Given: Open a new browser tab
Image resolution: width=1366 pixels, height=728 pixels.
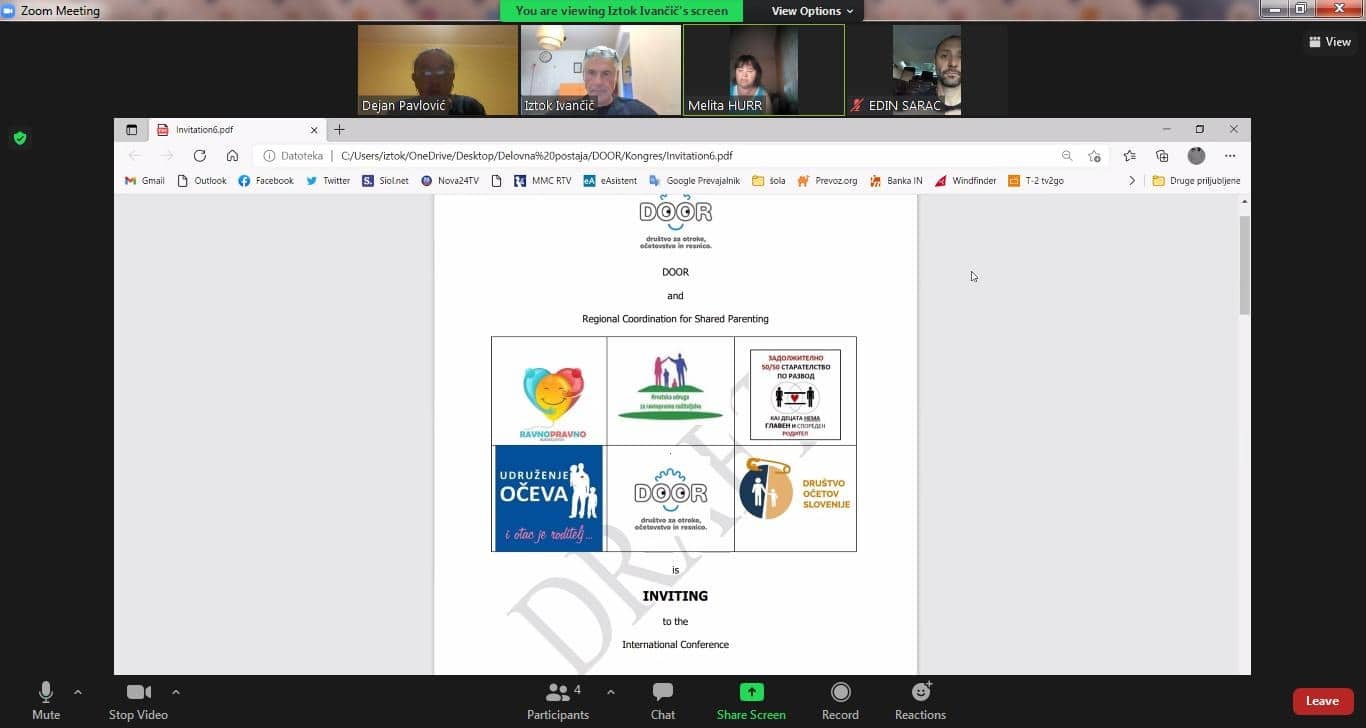Looking at the screenshot, I should [340, 130].
